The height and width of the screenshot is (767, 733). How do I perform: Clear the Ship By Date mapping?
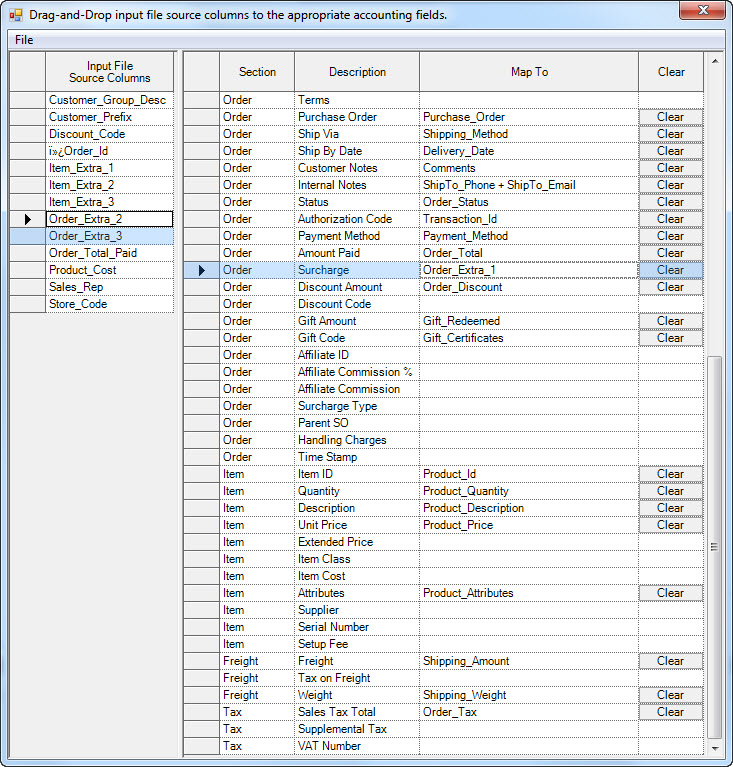click(x=670, y=151)
